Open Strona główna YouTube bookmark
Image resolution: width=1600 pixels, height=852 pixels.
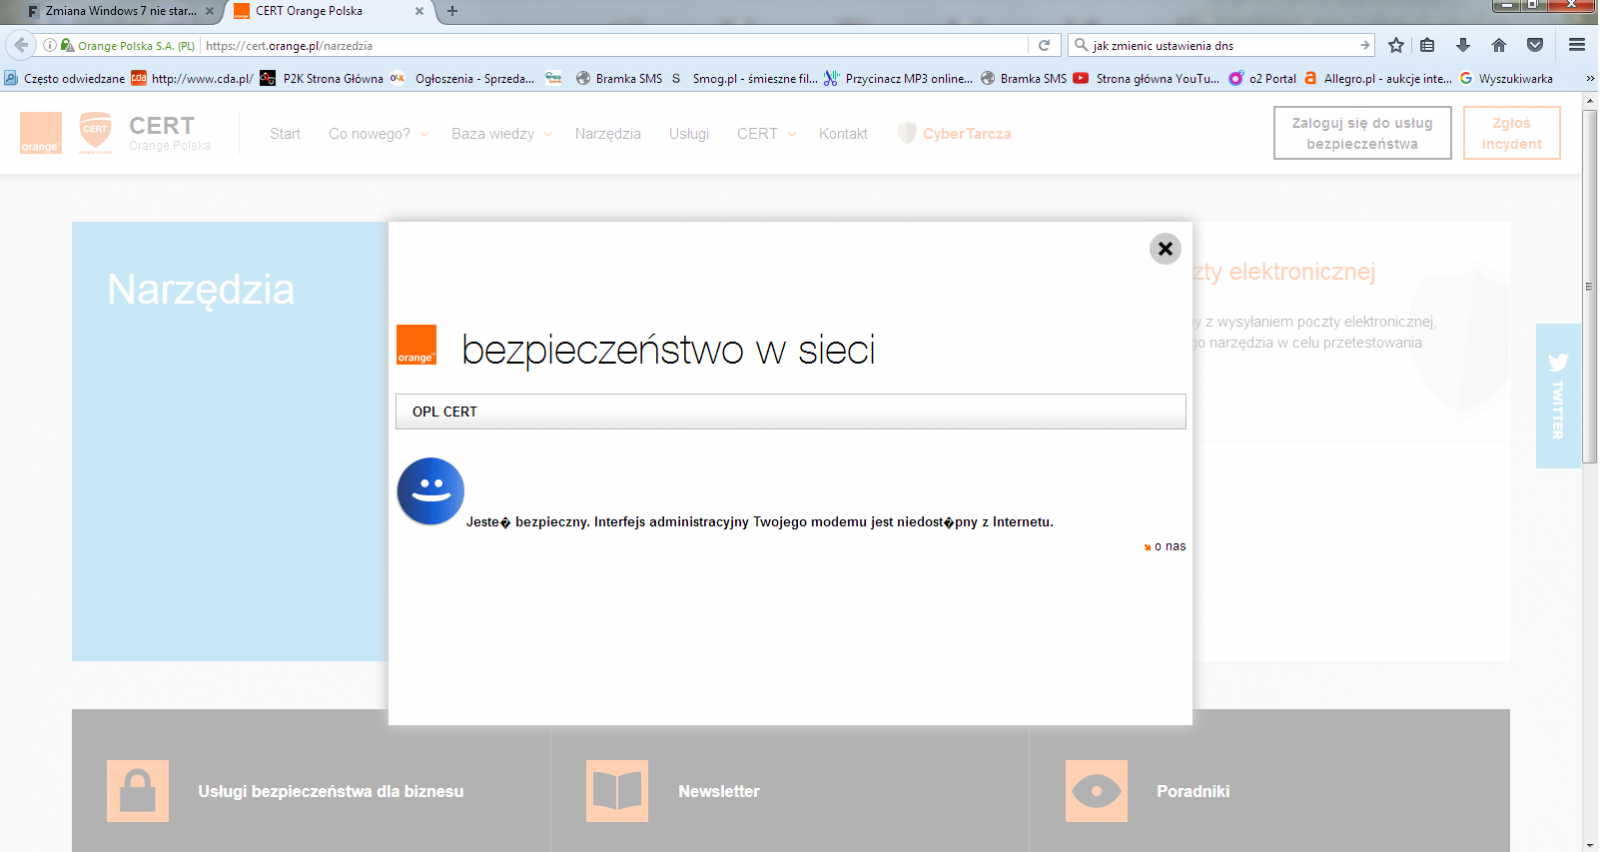point(1146,78)
